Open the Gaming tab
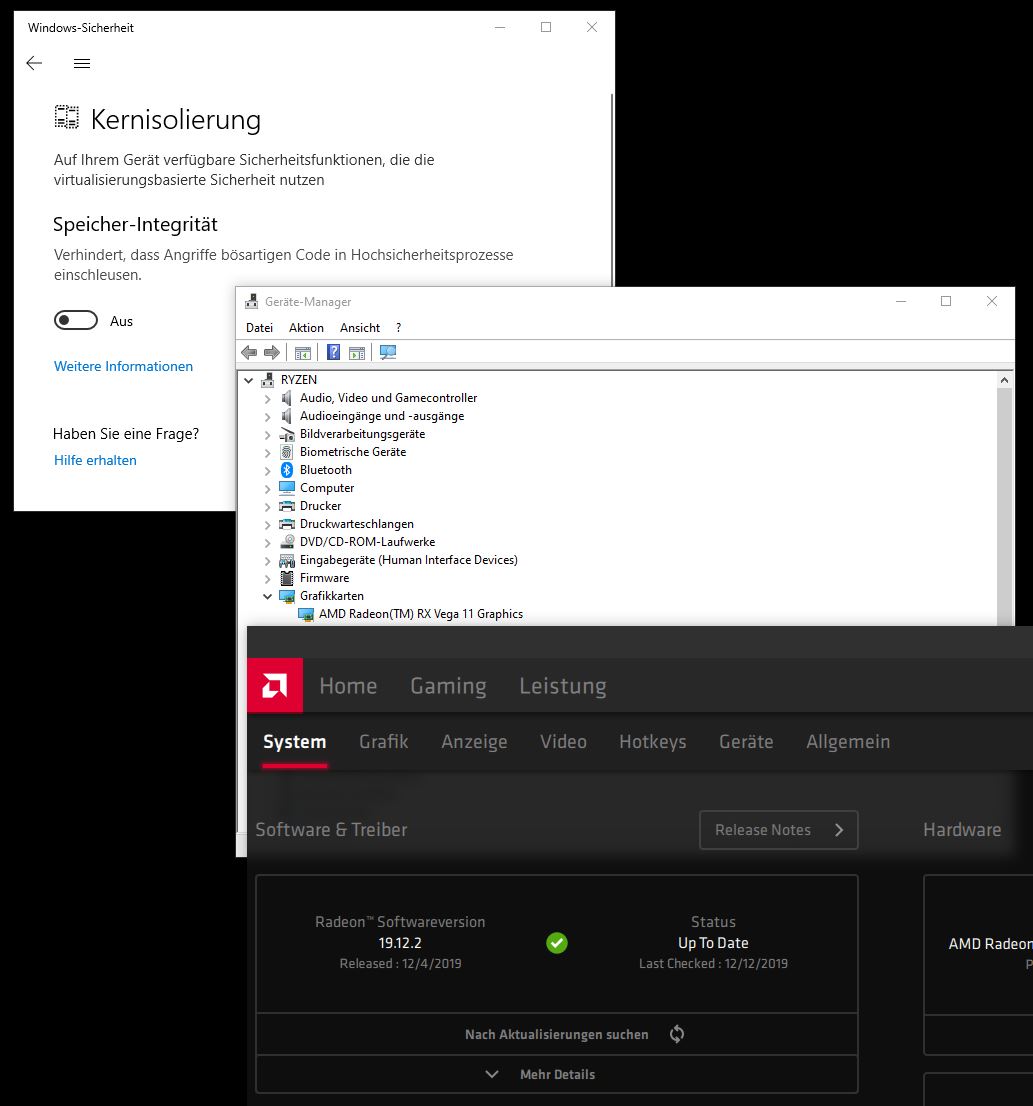The width and height of the screenshot is (1033, 1106). 448,686
